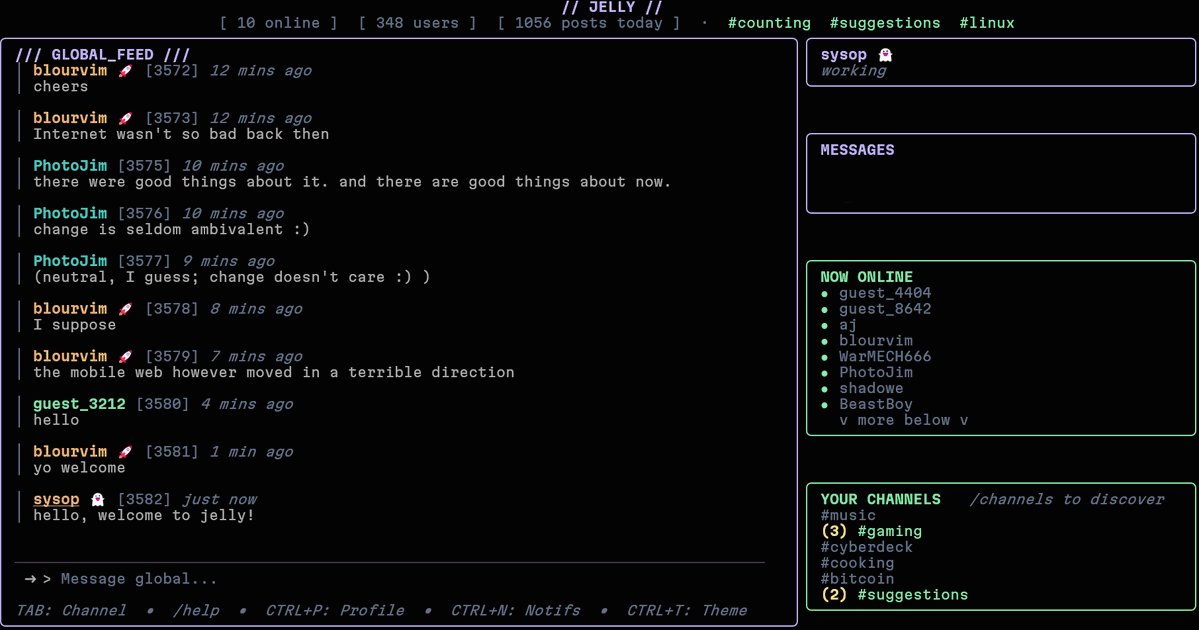Click the ghost icon on sysop's welcome message
Image resolution: width=1199 pixels, height=630 pixels.
click(97, 498)
